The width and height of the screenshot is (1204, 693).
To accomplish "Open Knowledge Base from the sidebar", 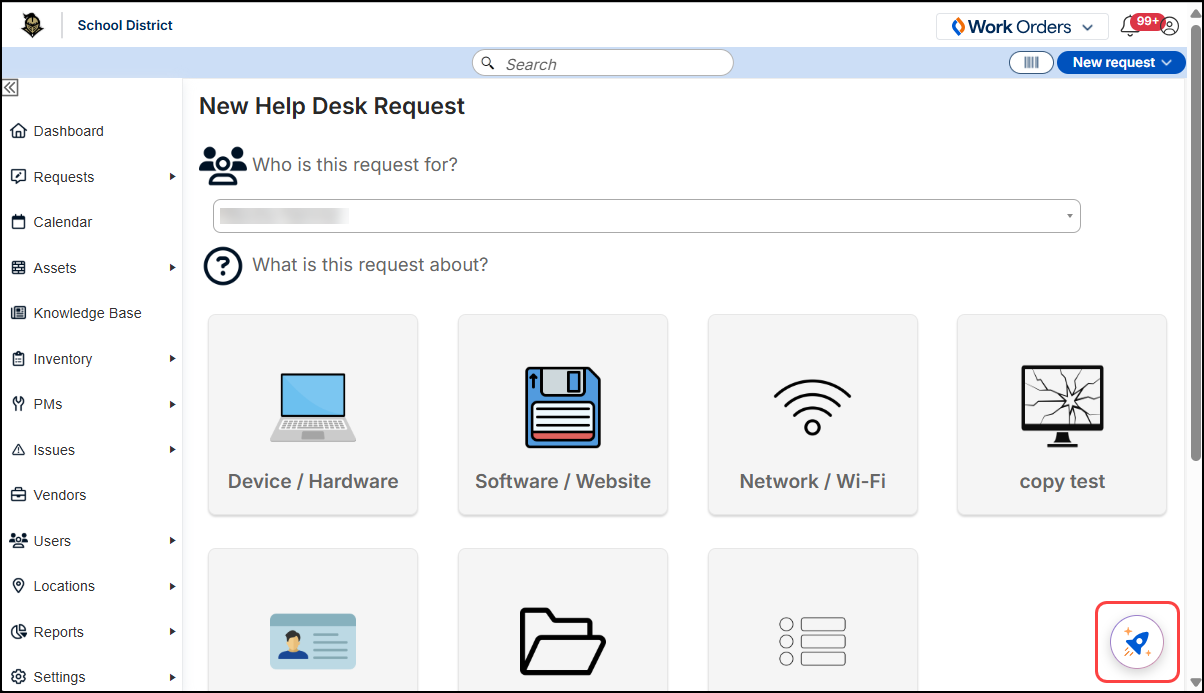I will click(87, 313).
